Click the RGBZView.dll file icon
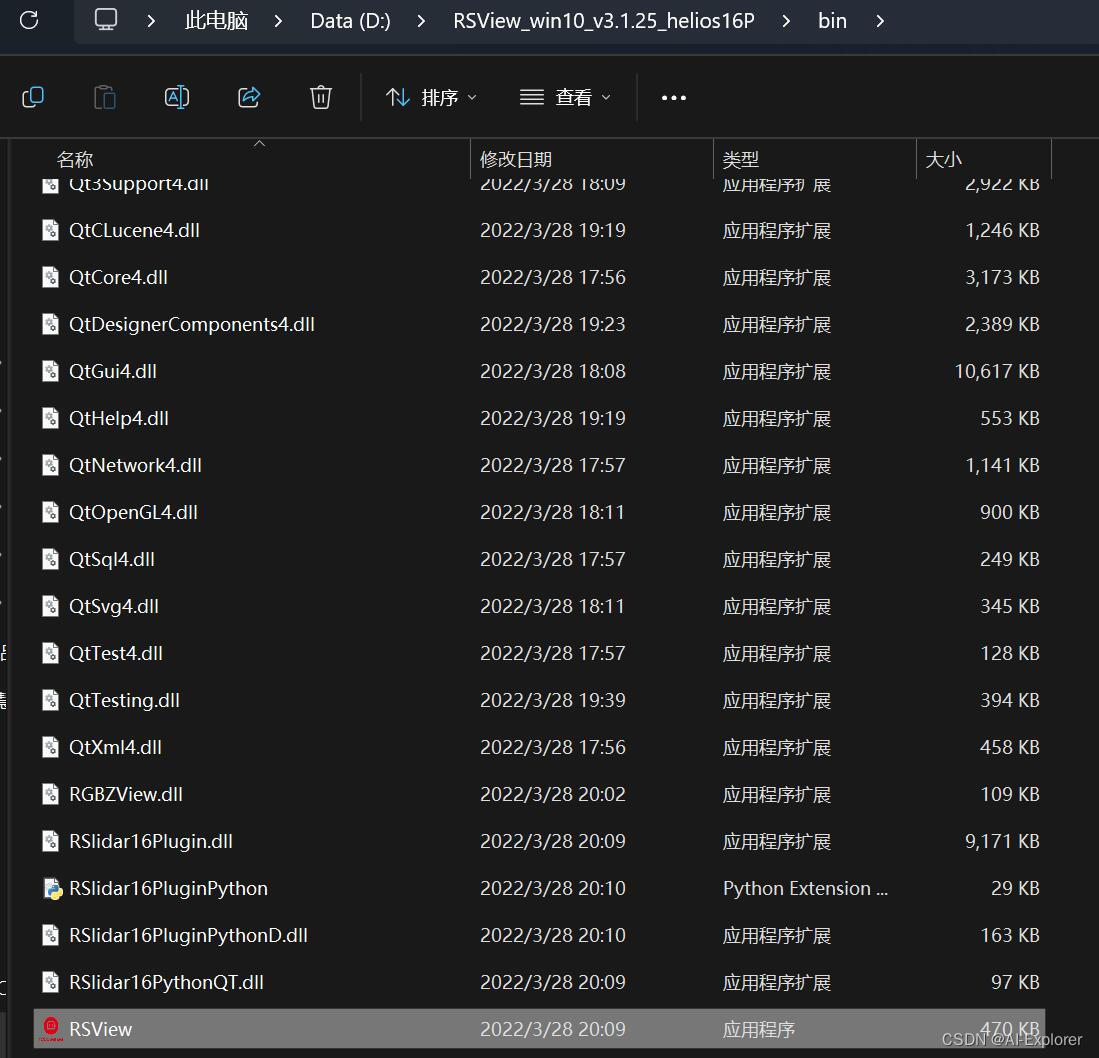The height and width of the screenshot is (1058, 1099). coord(50,795)
